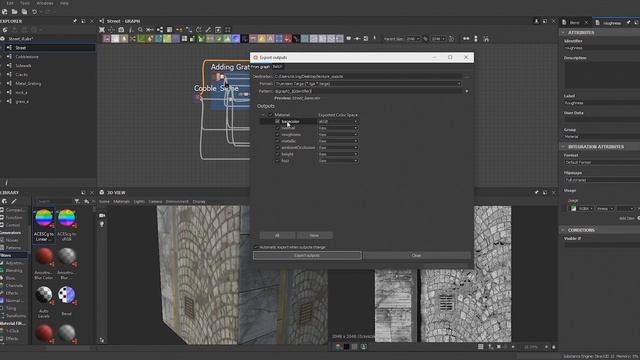Open the Materials menu in 3D View
Viewport: 640px width, 360px height.
coord(121,201)
